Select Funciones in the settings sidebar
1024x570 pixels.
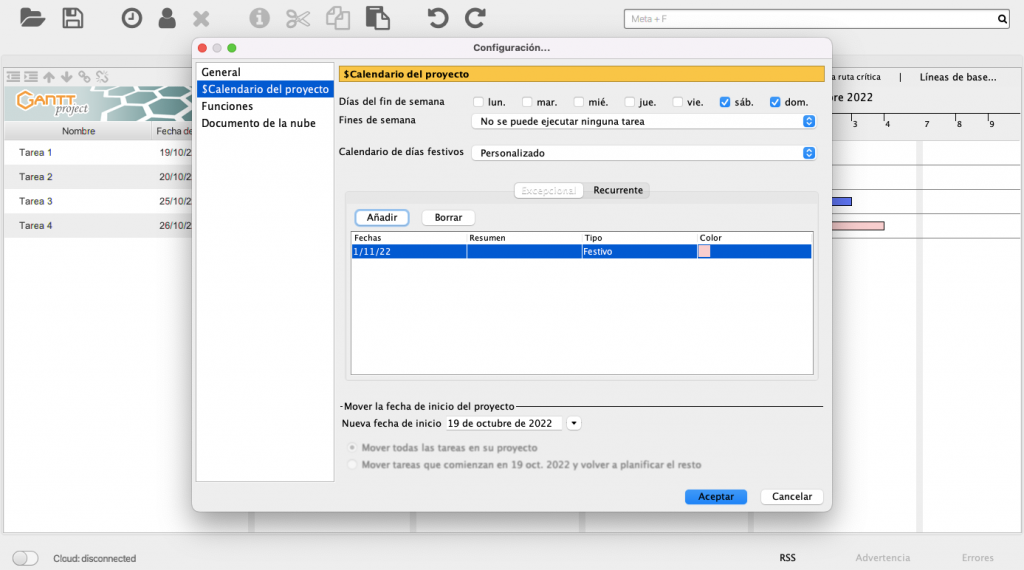227,106
